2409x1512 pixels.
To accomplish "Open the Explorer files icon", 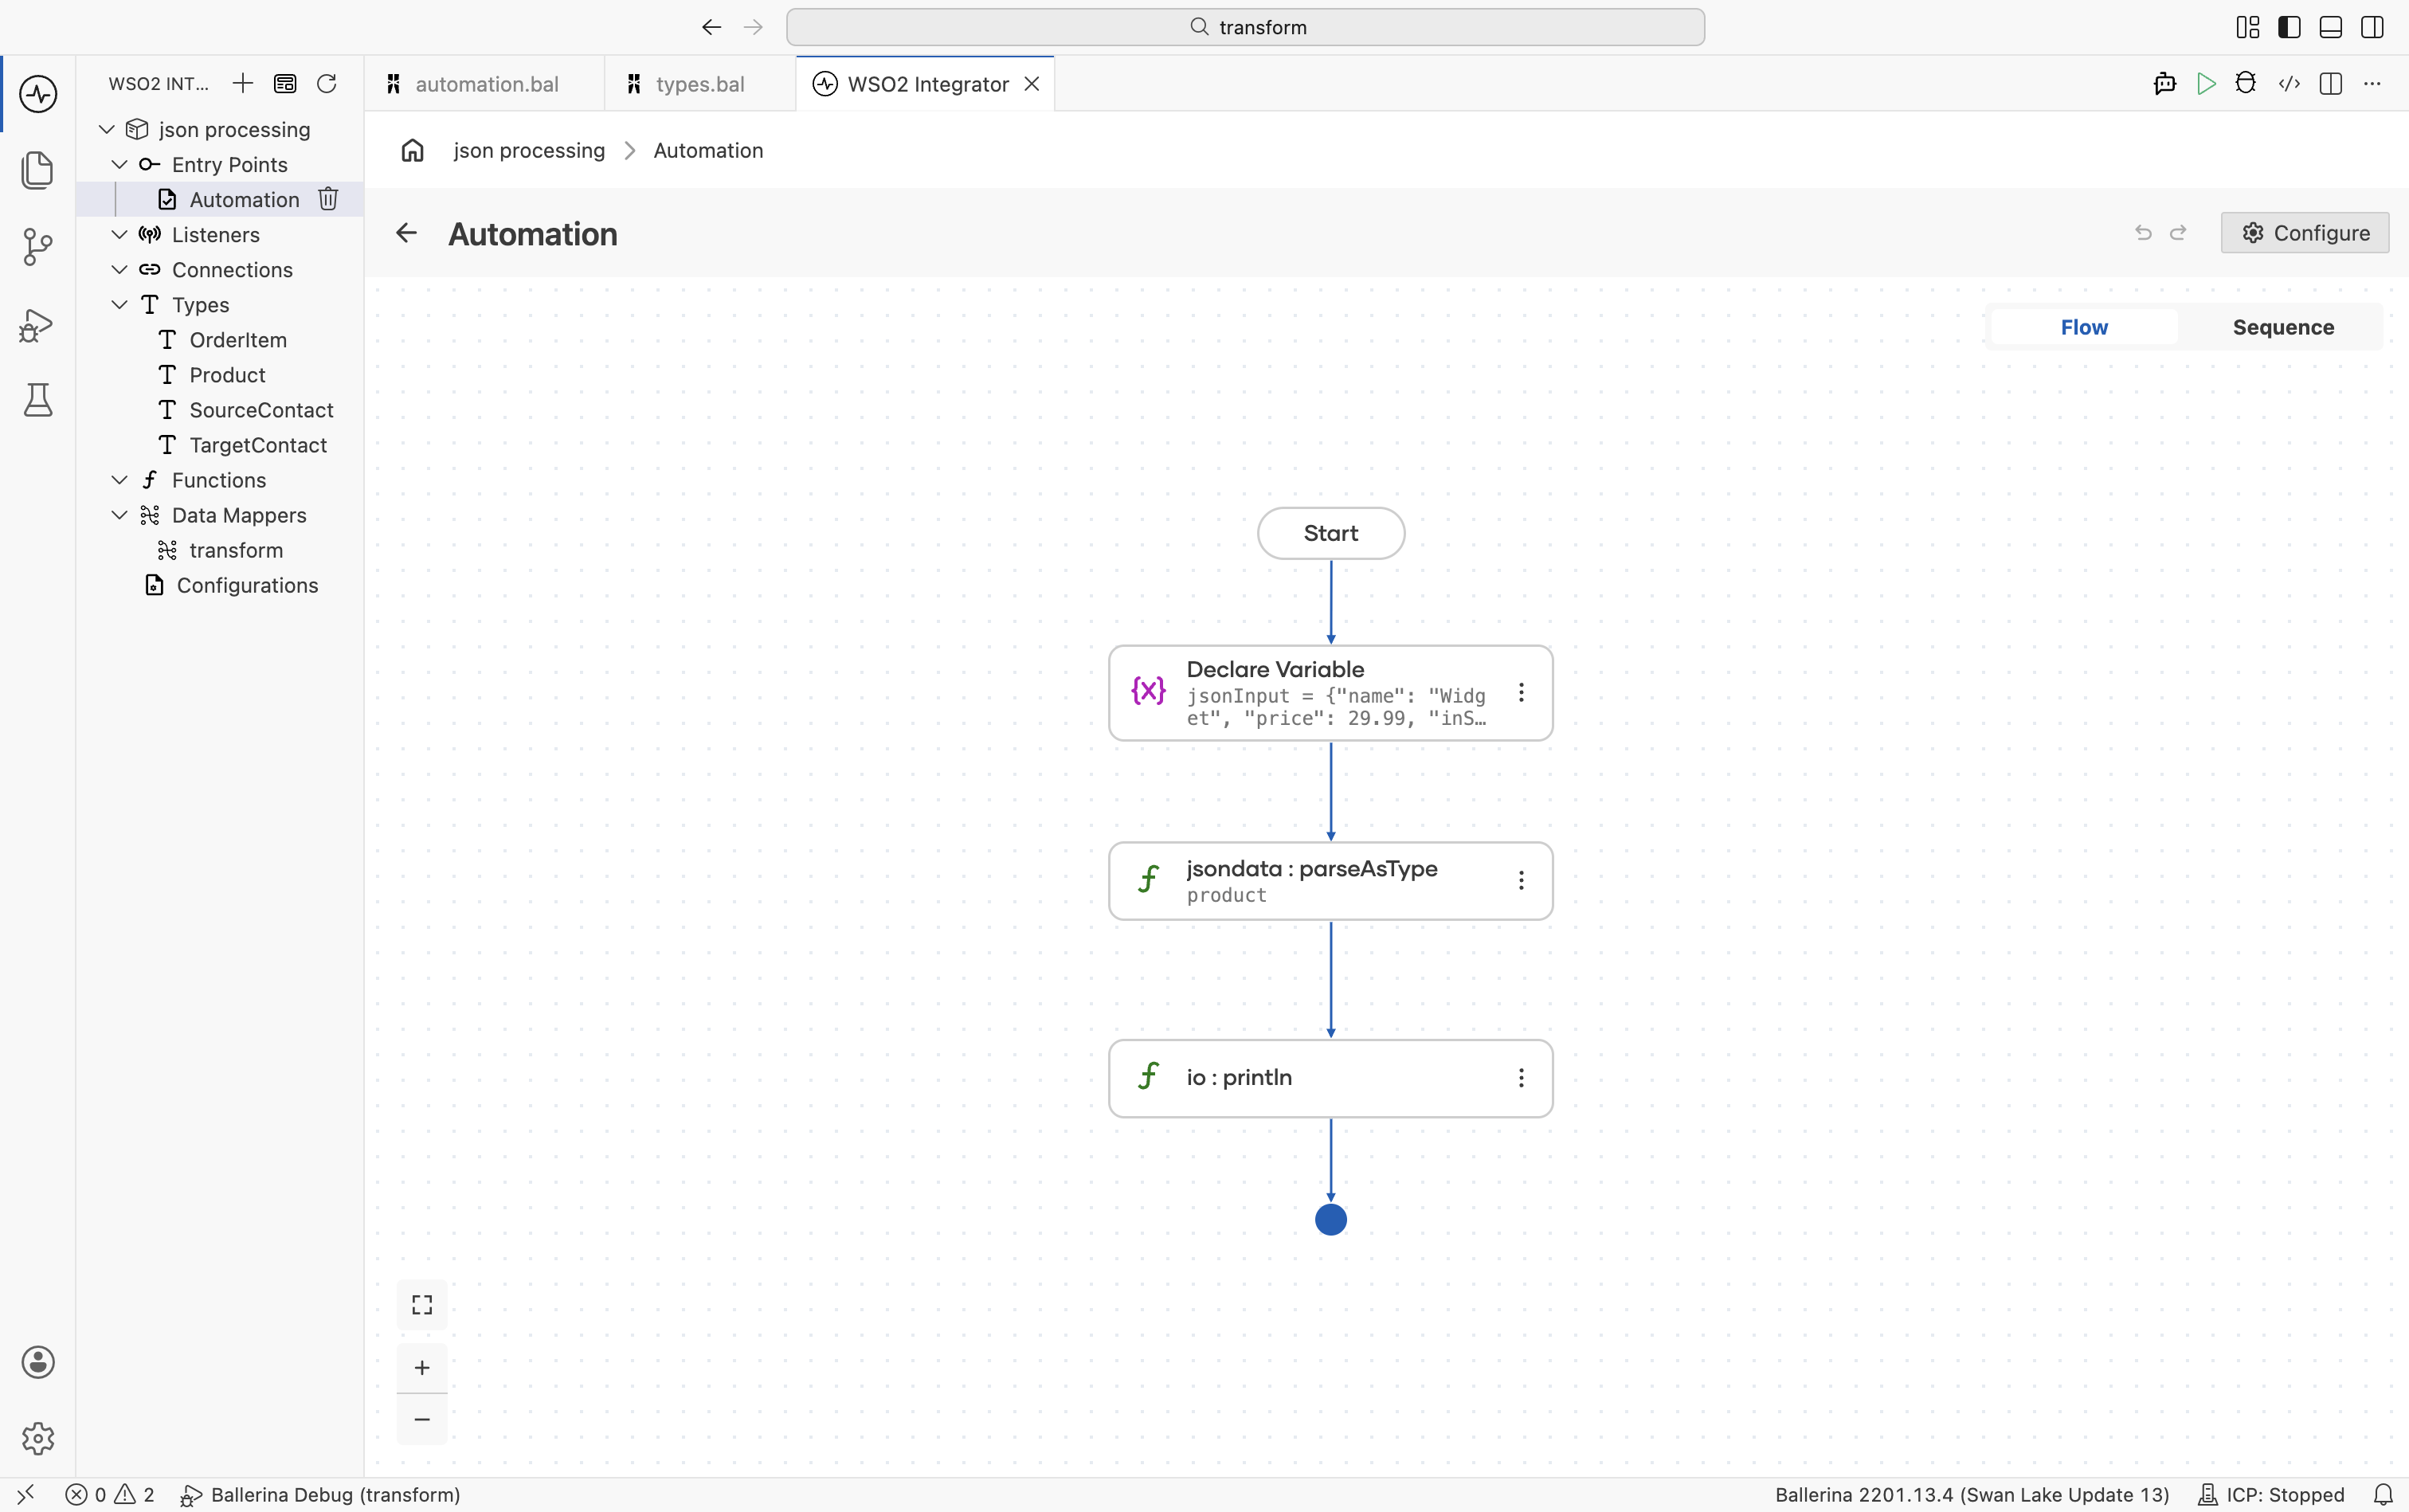I will pos(38,170).
